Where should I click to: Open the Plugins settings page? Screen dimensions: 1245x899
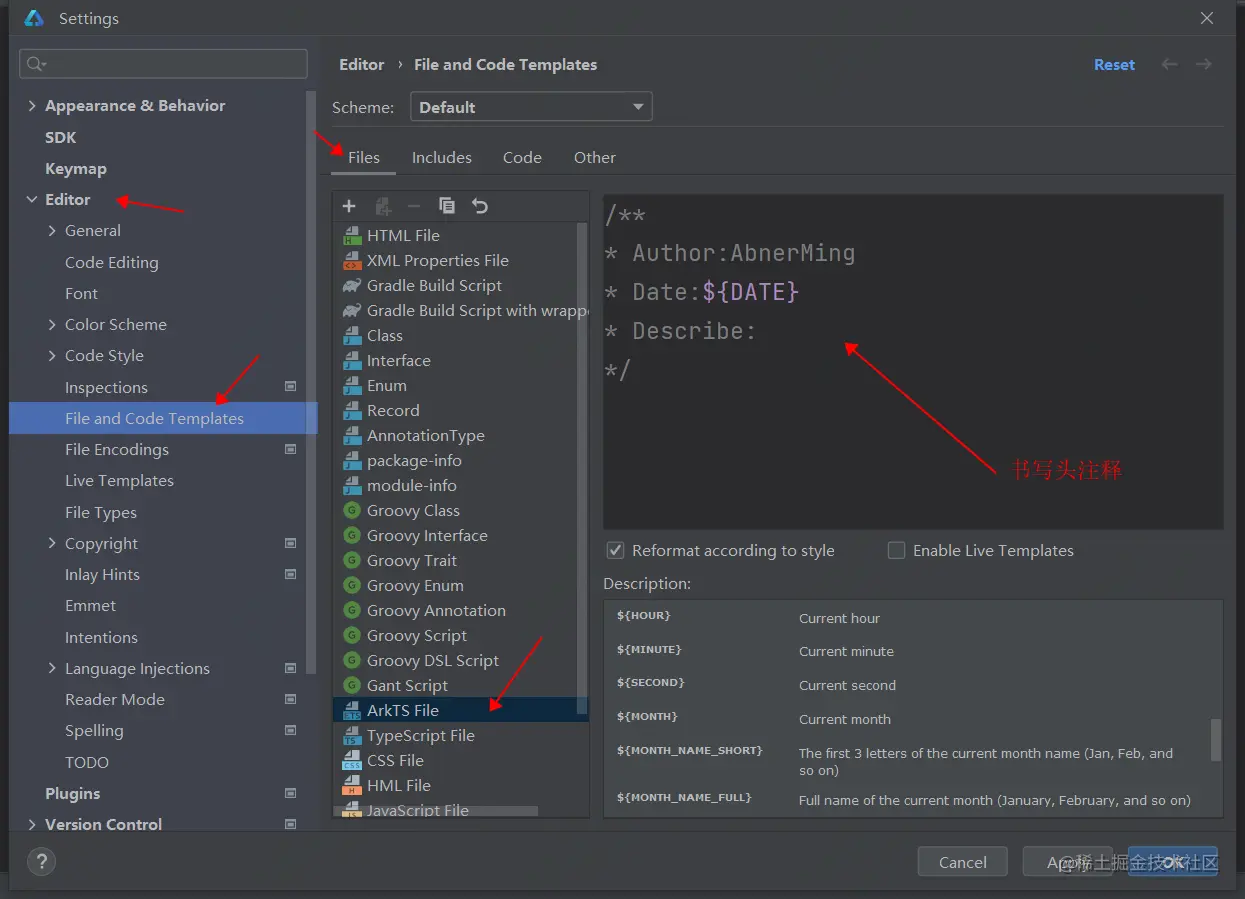click(73, 794)
